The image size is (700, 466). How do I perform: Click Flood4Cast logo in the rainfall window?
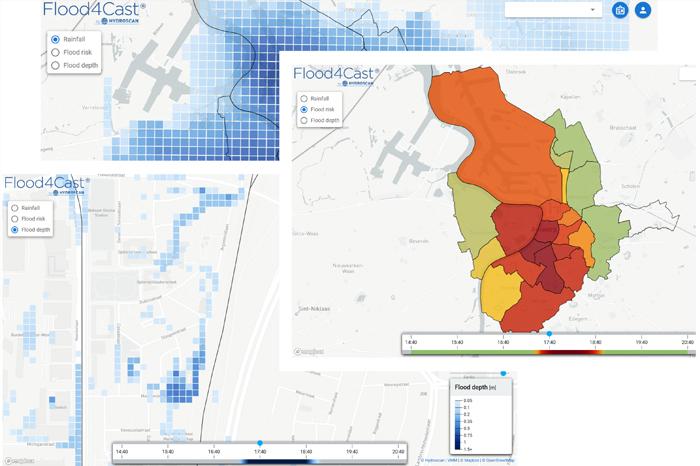[x=94, y=12]
